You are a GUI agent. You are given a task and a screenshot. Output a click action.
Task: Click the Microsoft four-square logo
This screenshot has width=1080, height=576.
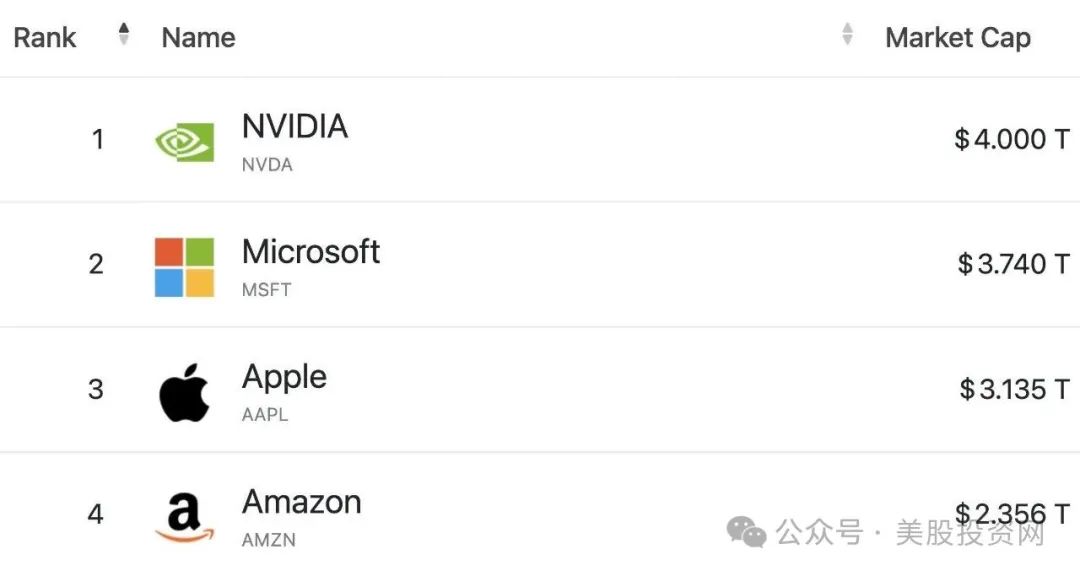(x=184, y=267)
